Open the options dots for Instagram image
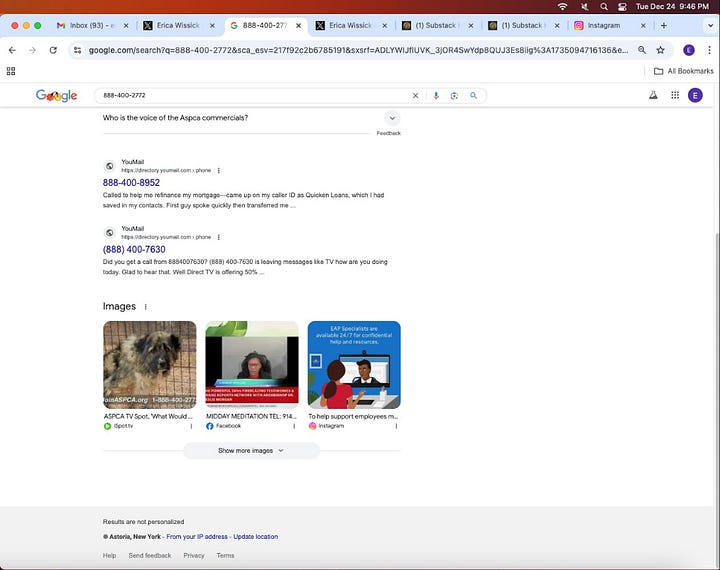The image size is (720, 570). pos(396,426)
